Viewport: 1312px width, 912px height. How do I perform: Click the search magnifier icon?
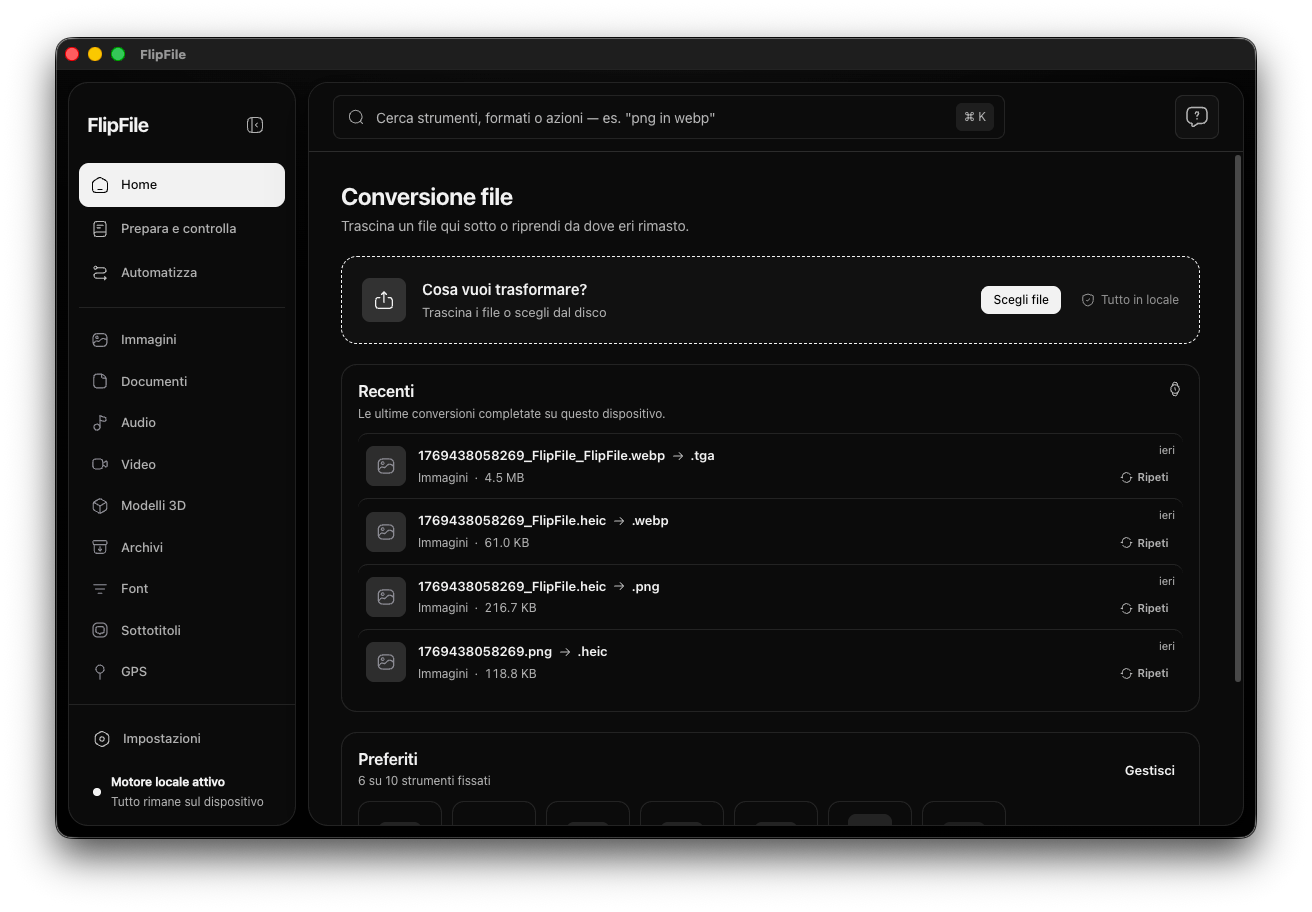tap(356, 117)
